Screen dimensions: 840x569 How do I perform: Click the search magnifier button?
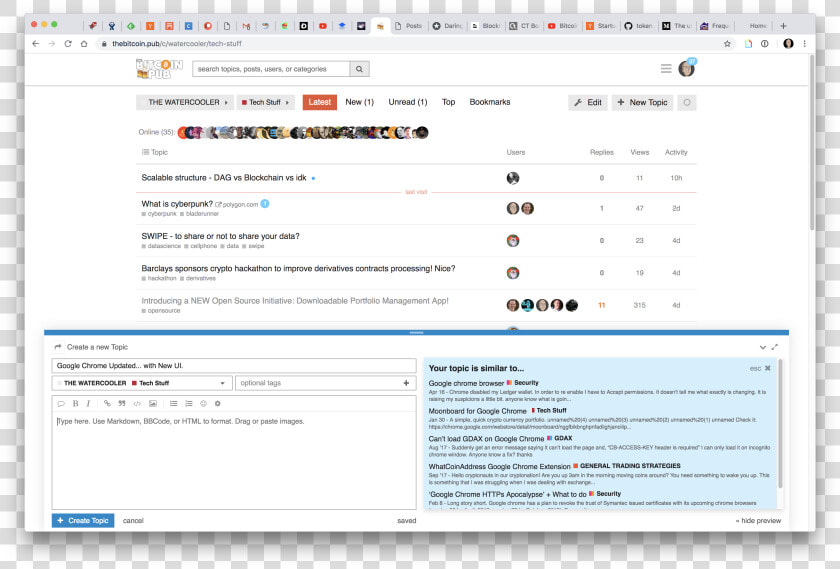(x=359, y=69)
